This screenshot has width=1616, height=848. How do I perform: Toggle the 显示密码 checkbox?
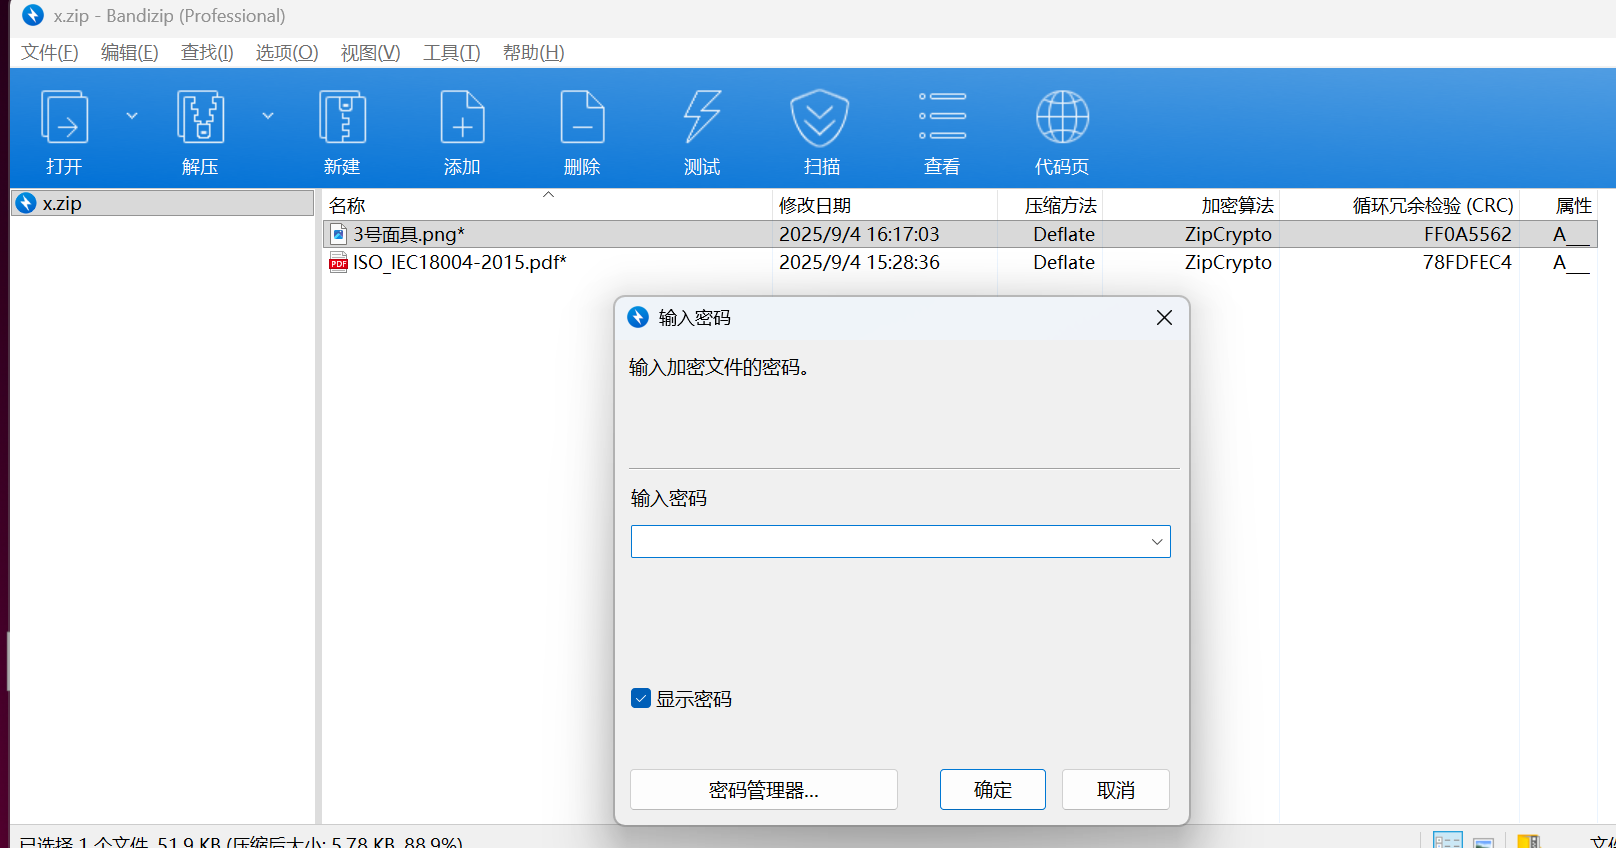(641, 698)
